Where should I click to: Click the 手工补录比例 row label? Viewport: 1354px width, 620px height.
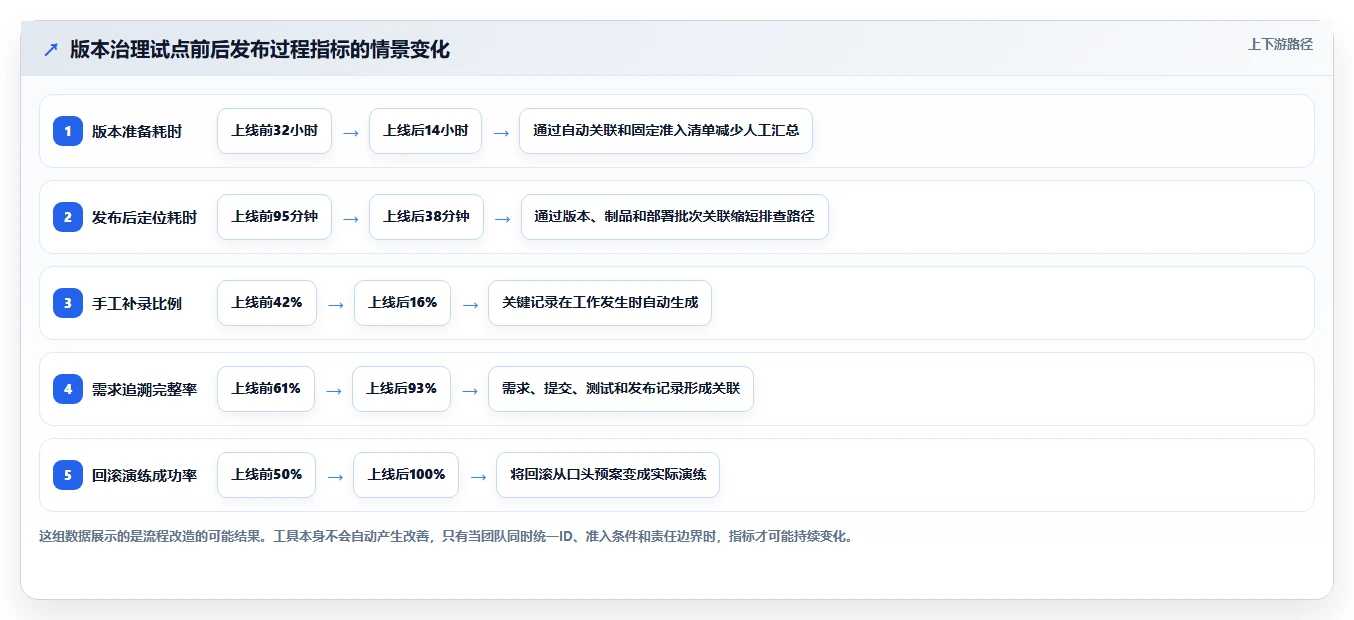point(137,303)
